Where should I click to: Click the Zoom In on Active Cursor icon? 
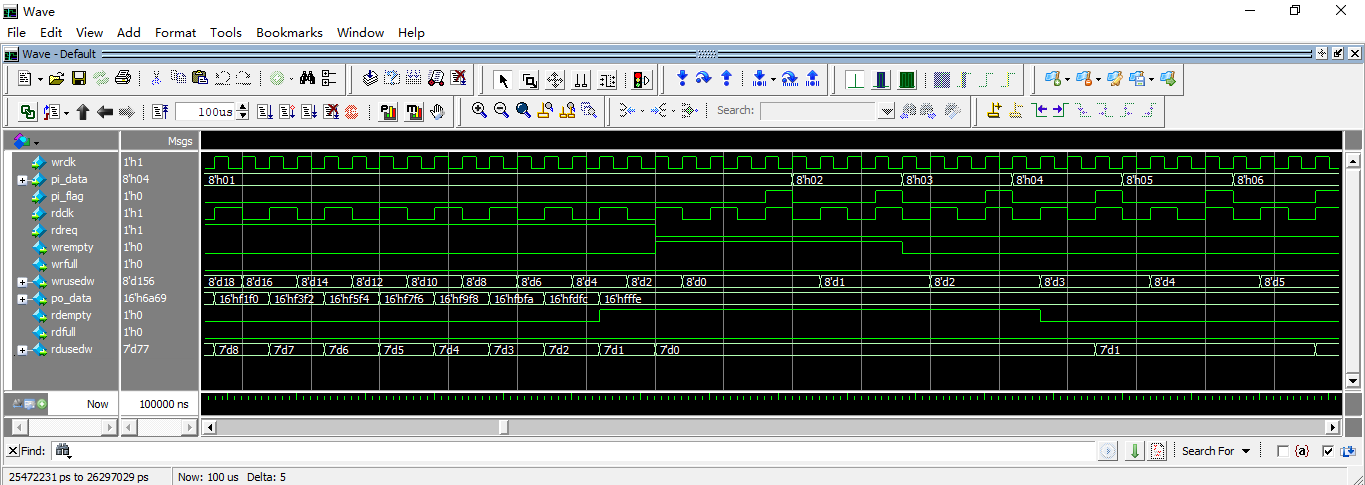click(x=545, y=111)
